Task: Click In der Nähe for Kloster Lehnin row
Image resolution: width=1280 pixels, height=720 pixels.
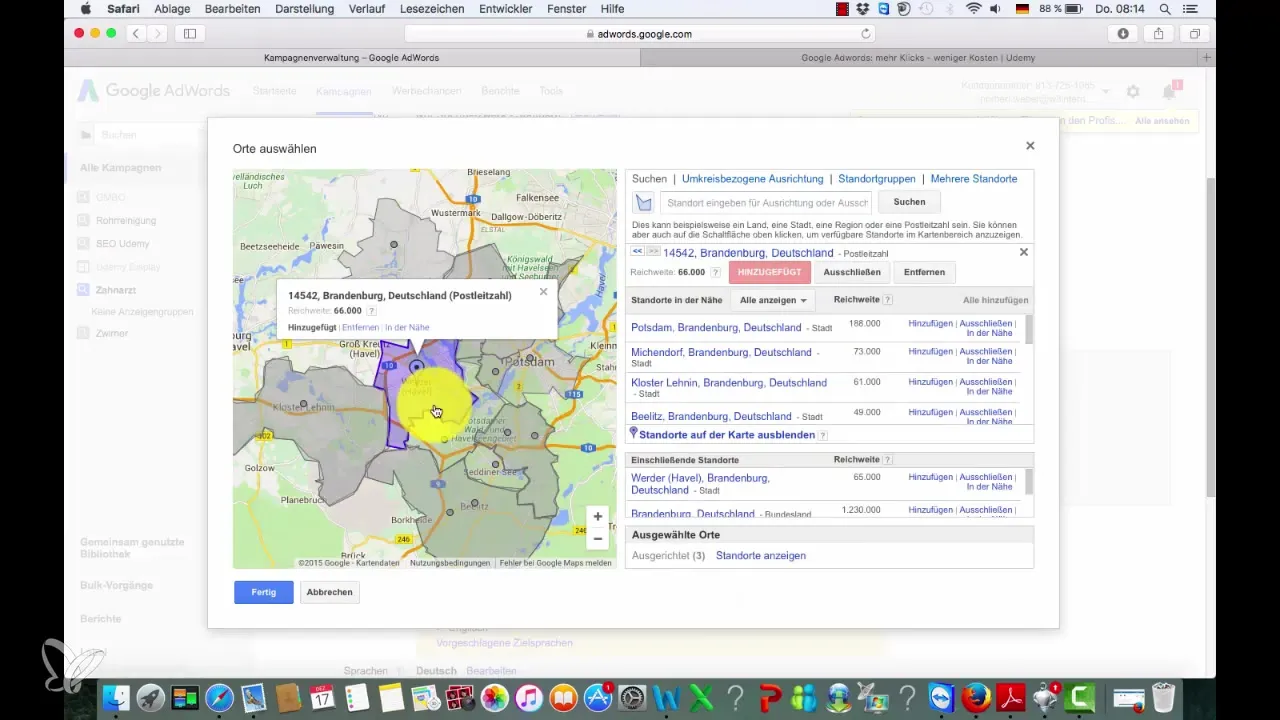Action: tap(991, 392)
